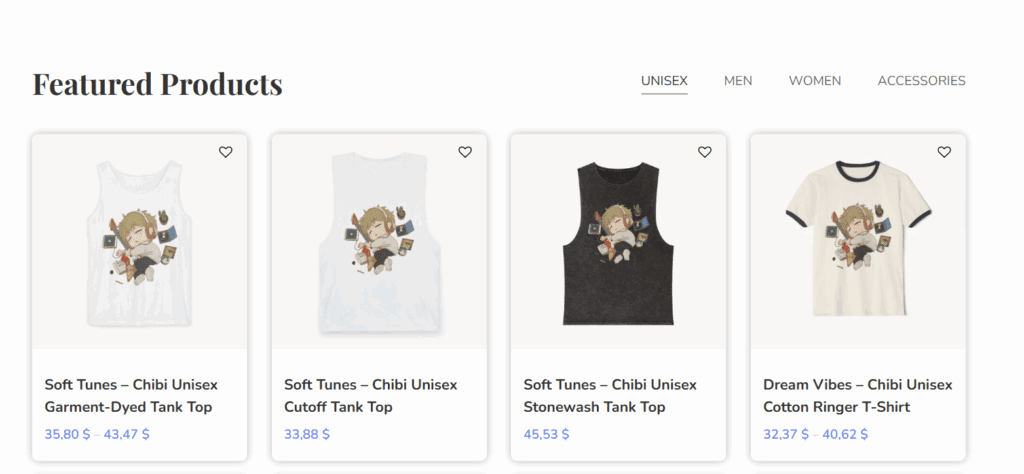
Task: Click heart icon on Cutoff Tank Top
Action: click(465, 152)
